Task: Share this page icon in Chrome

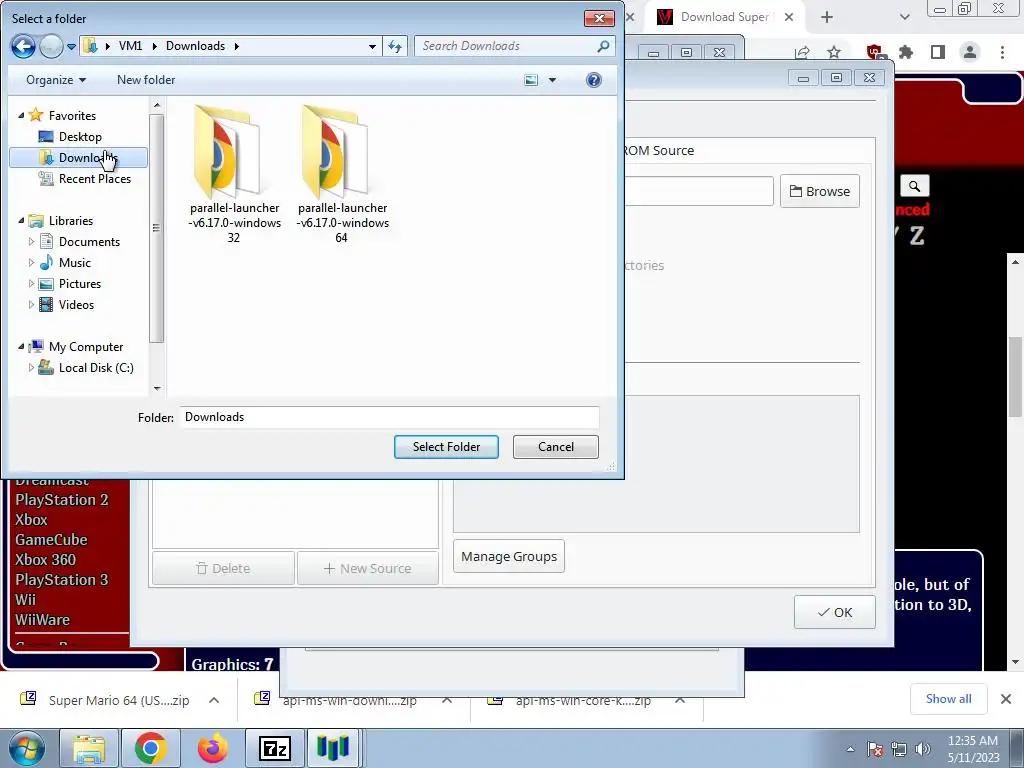Action: [x=802, y=52]
